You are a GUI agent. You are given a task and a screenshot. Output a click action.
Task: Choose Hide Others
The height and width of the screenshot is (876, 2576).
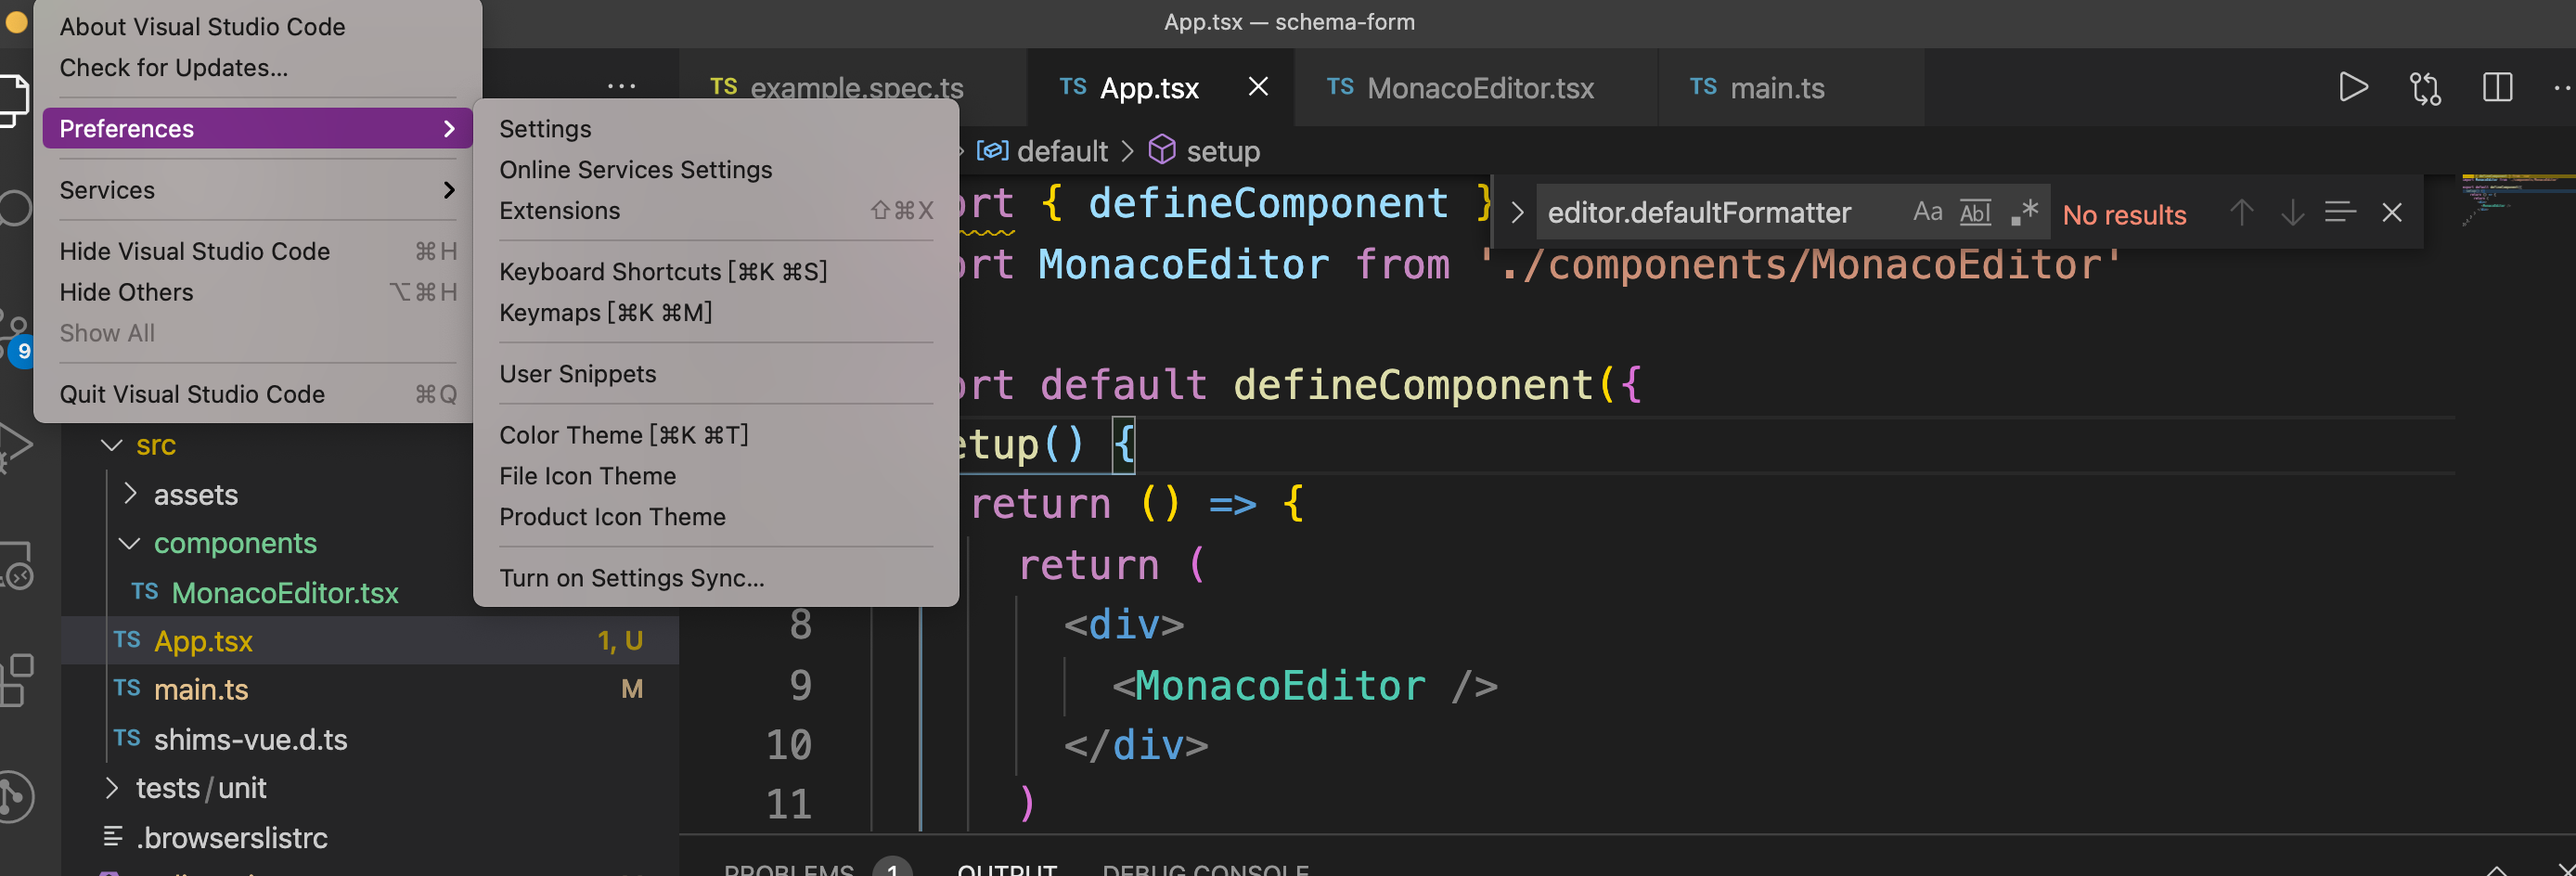(258, 292)
